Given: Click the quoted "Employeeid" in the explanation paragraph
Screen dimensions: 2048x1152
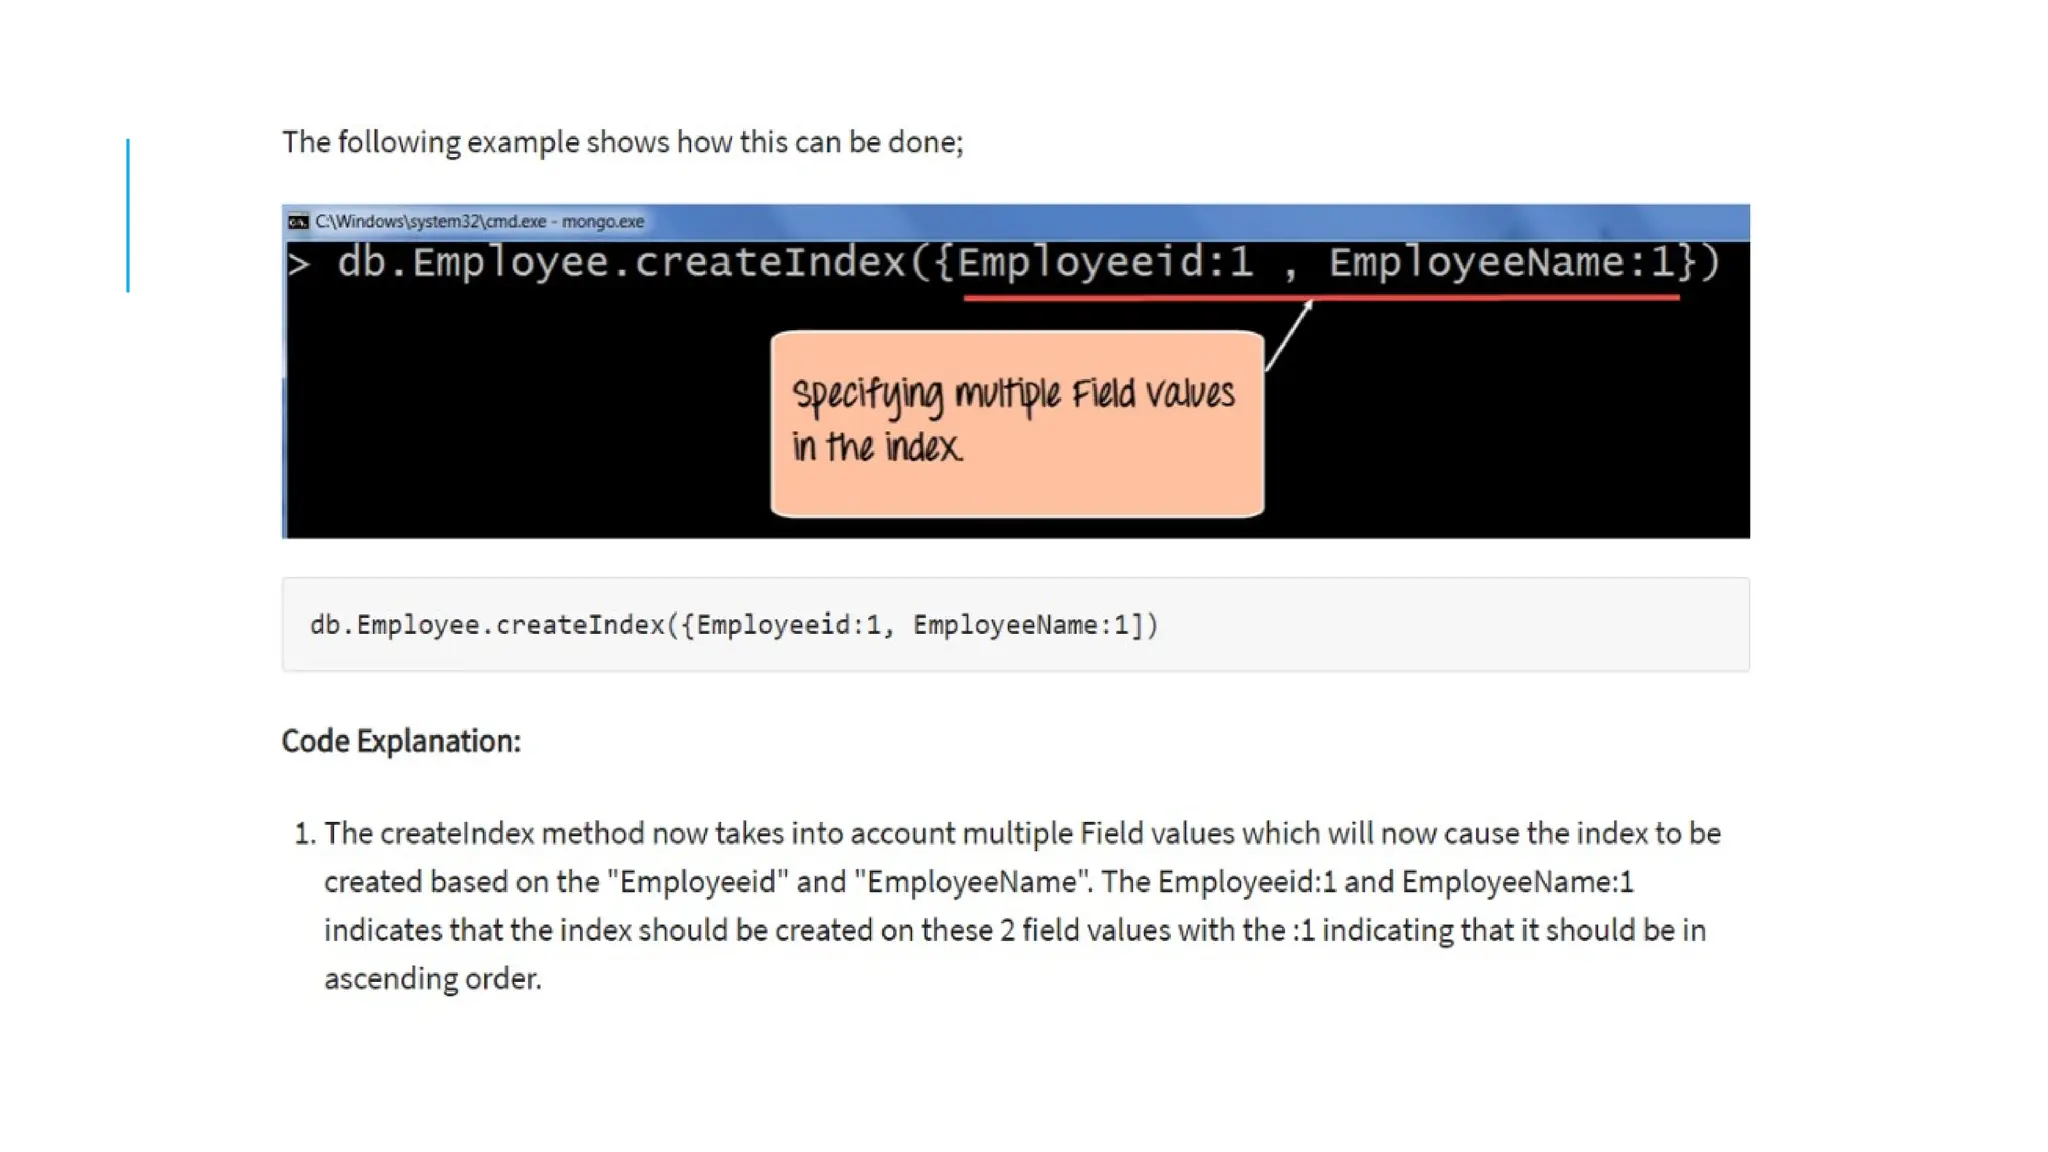Looking at the screenshot, I should click(x=697, y=882).
